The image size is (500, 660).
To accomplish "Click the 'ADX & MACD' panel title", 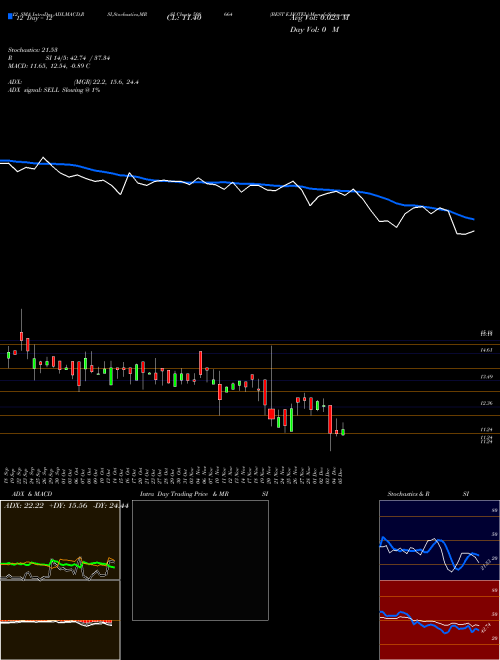I will [32, 494].
